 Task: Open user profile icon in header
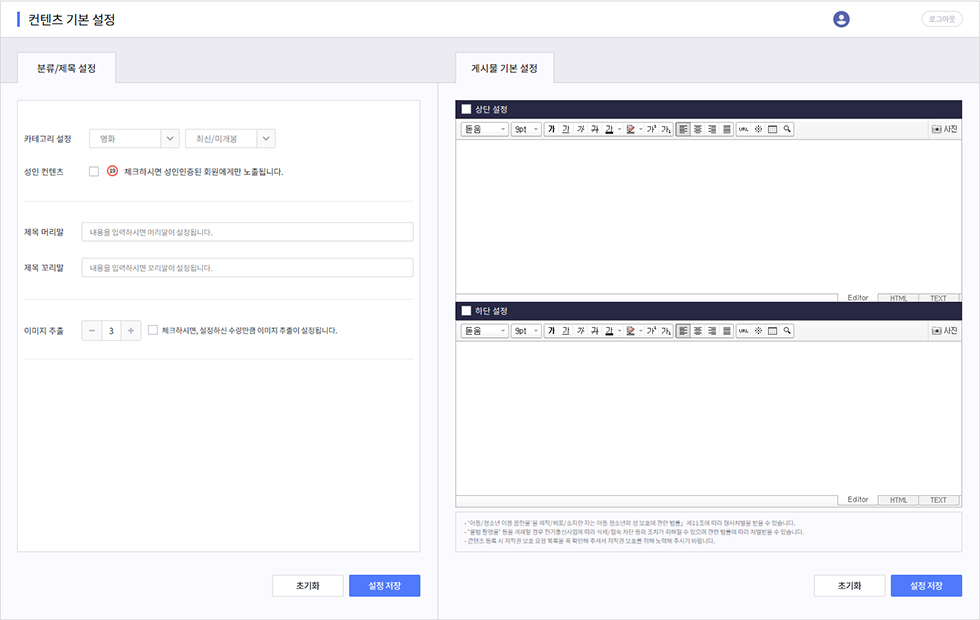pos(841,19)
